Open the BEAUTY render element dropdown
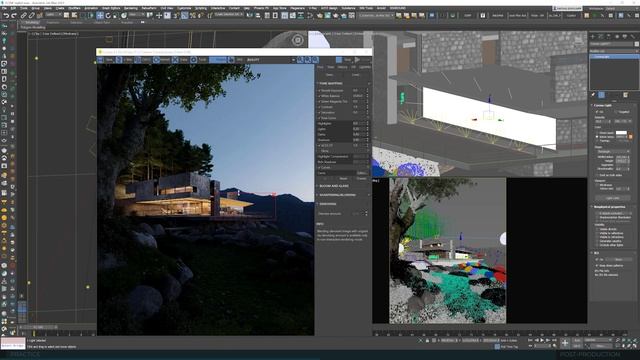The image size is (640, 360). [271, 60]
